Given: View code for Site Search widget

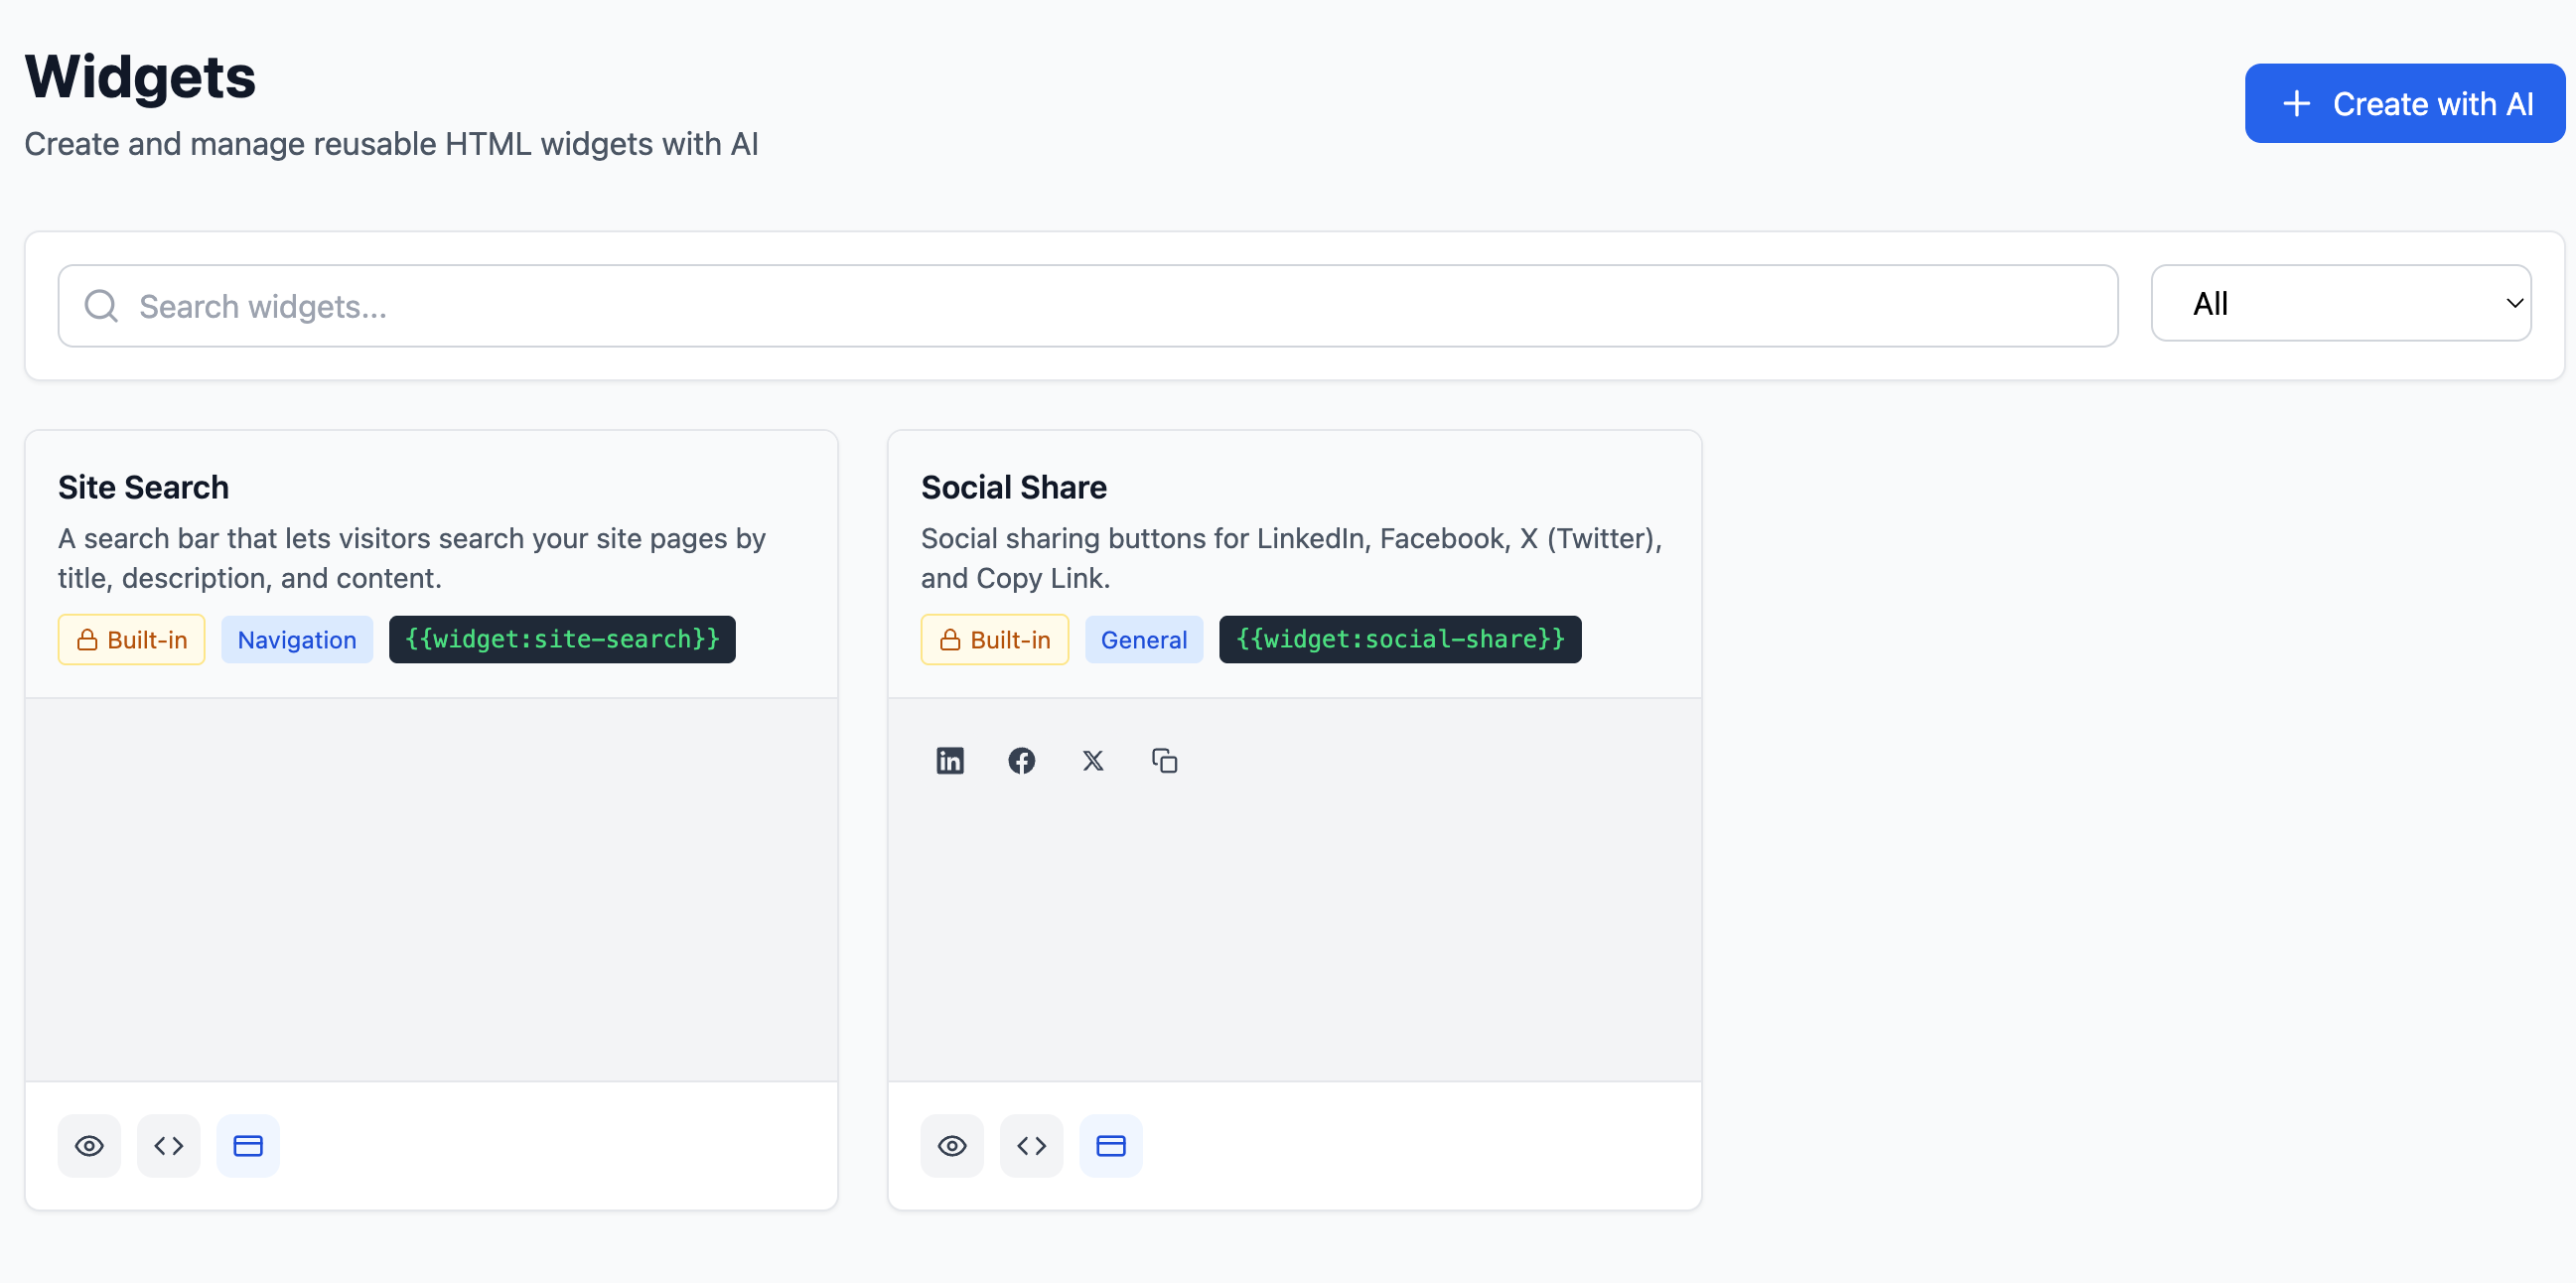Looking at the screenshot, I should (168, 1145).
